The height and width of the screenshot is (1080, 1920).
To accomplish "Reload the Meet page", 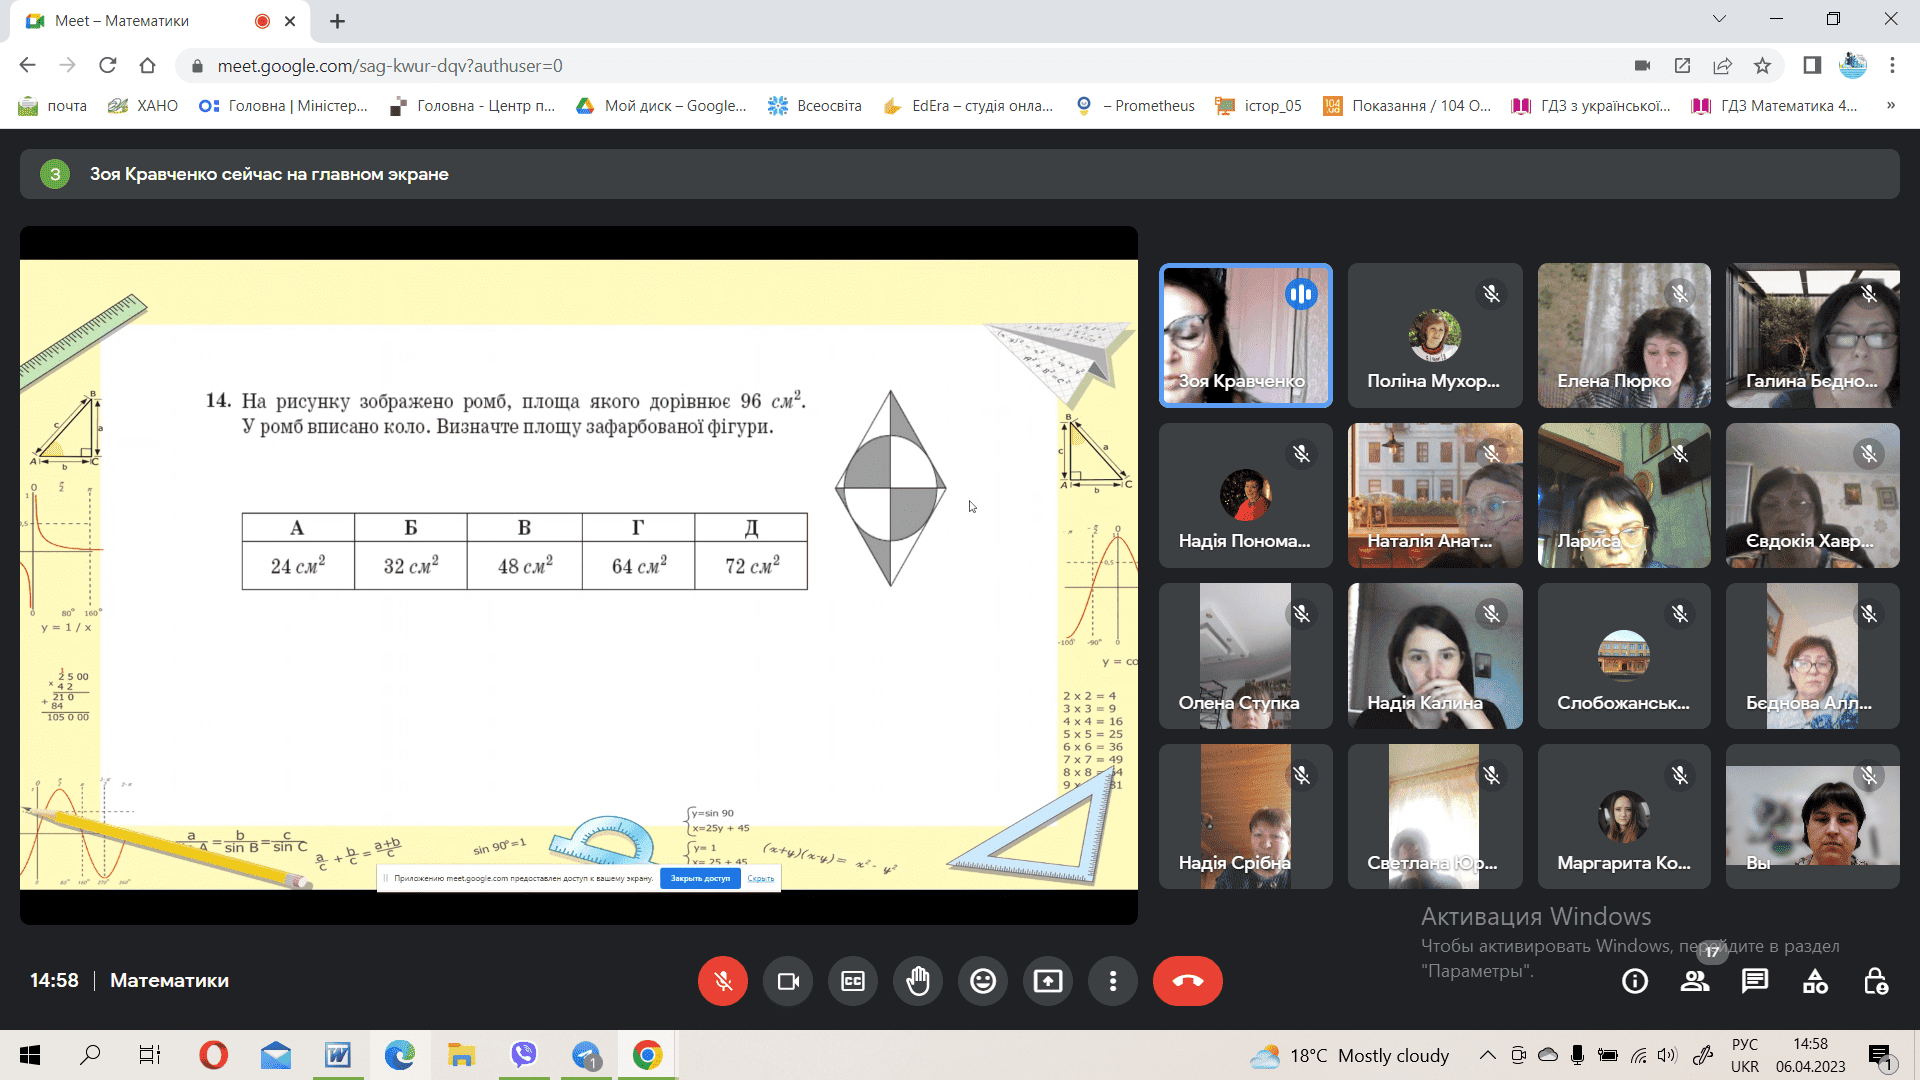I will (x=107, y=65).
